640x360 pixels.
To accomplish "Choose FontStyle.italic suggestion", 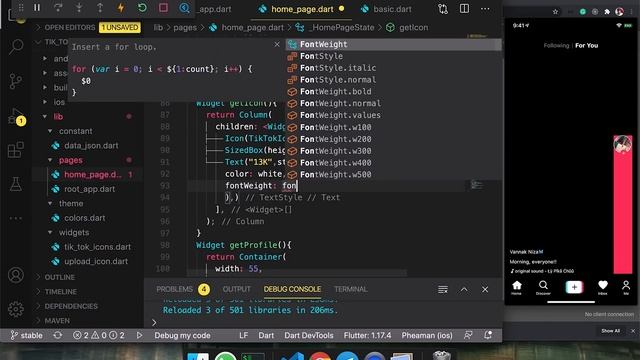I will pyautogui.click(x=393, y=68).
